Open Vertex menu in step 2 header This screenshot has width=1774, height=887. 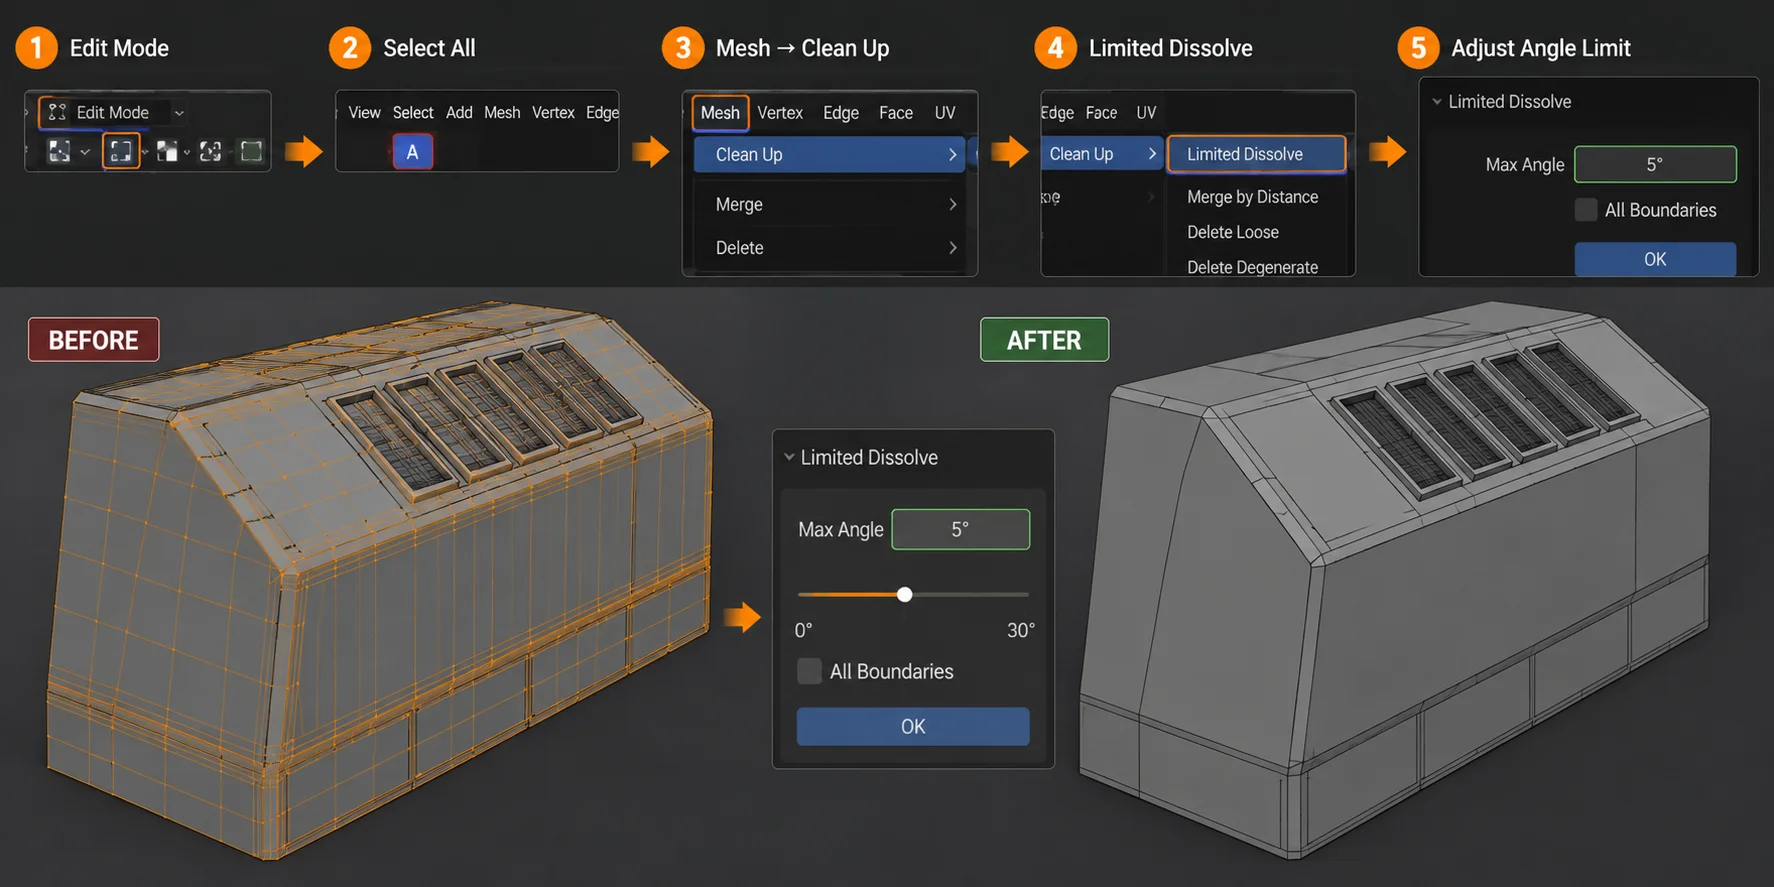553,112
